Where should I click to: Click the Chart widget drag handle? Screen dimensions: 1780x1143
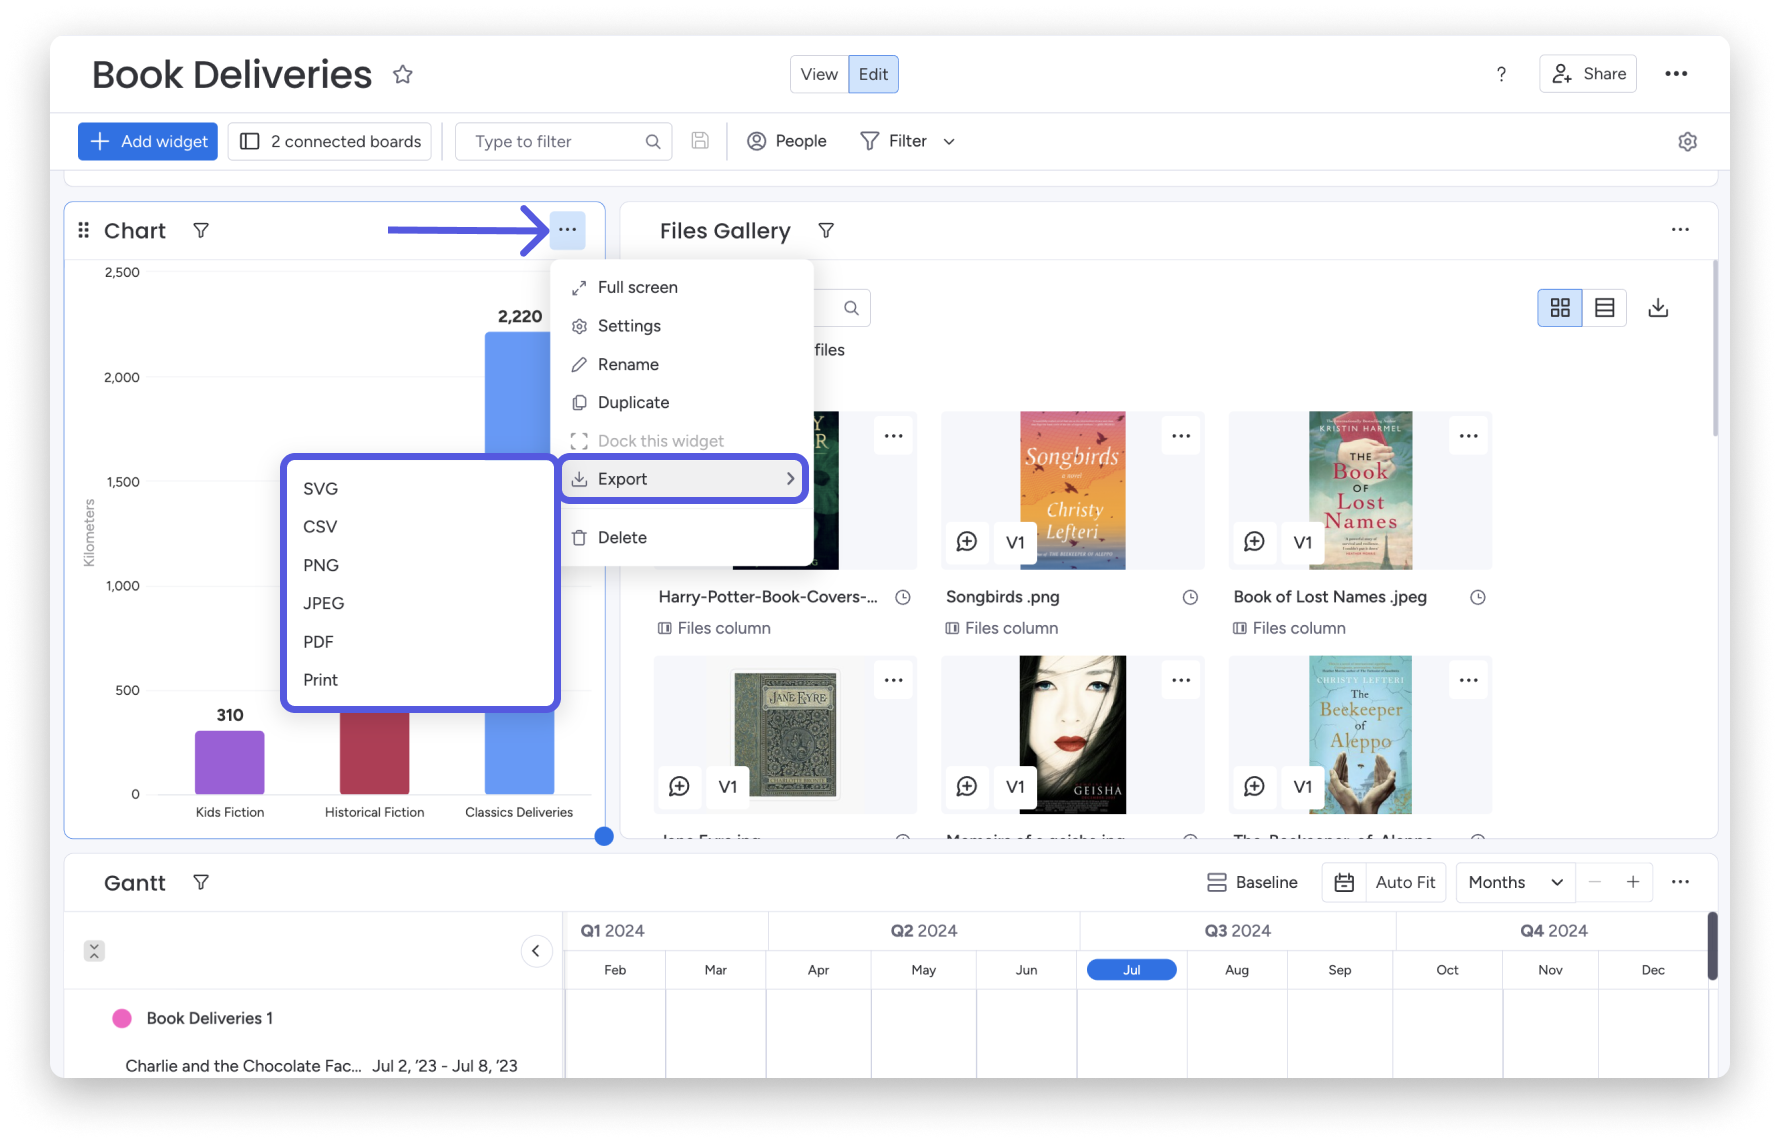84,231
